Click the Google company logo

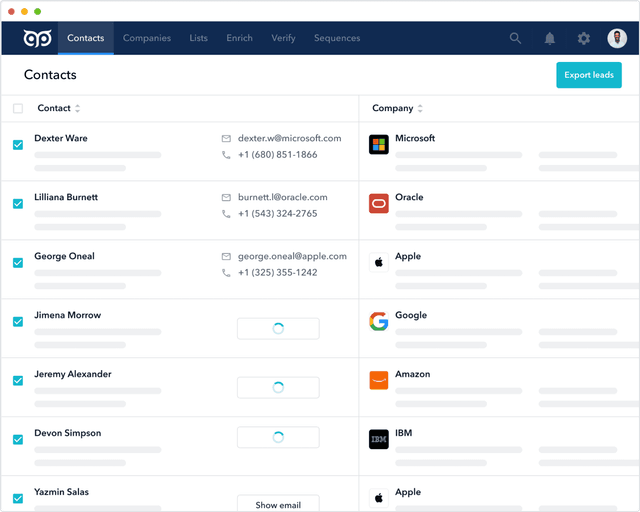[x=378, y=321]
